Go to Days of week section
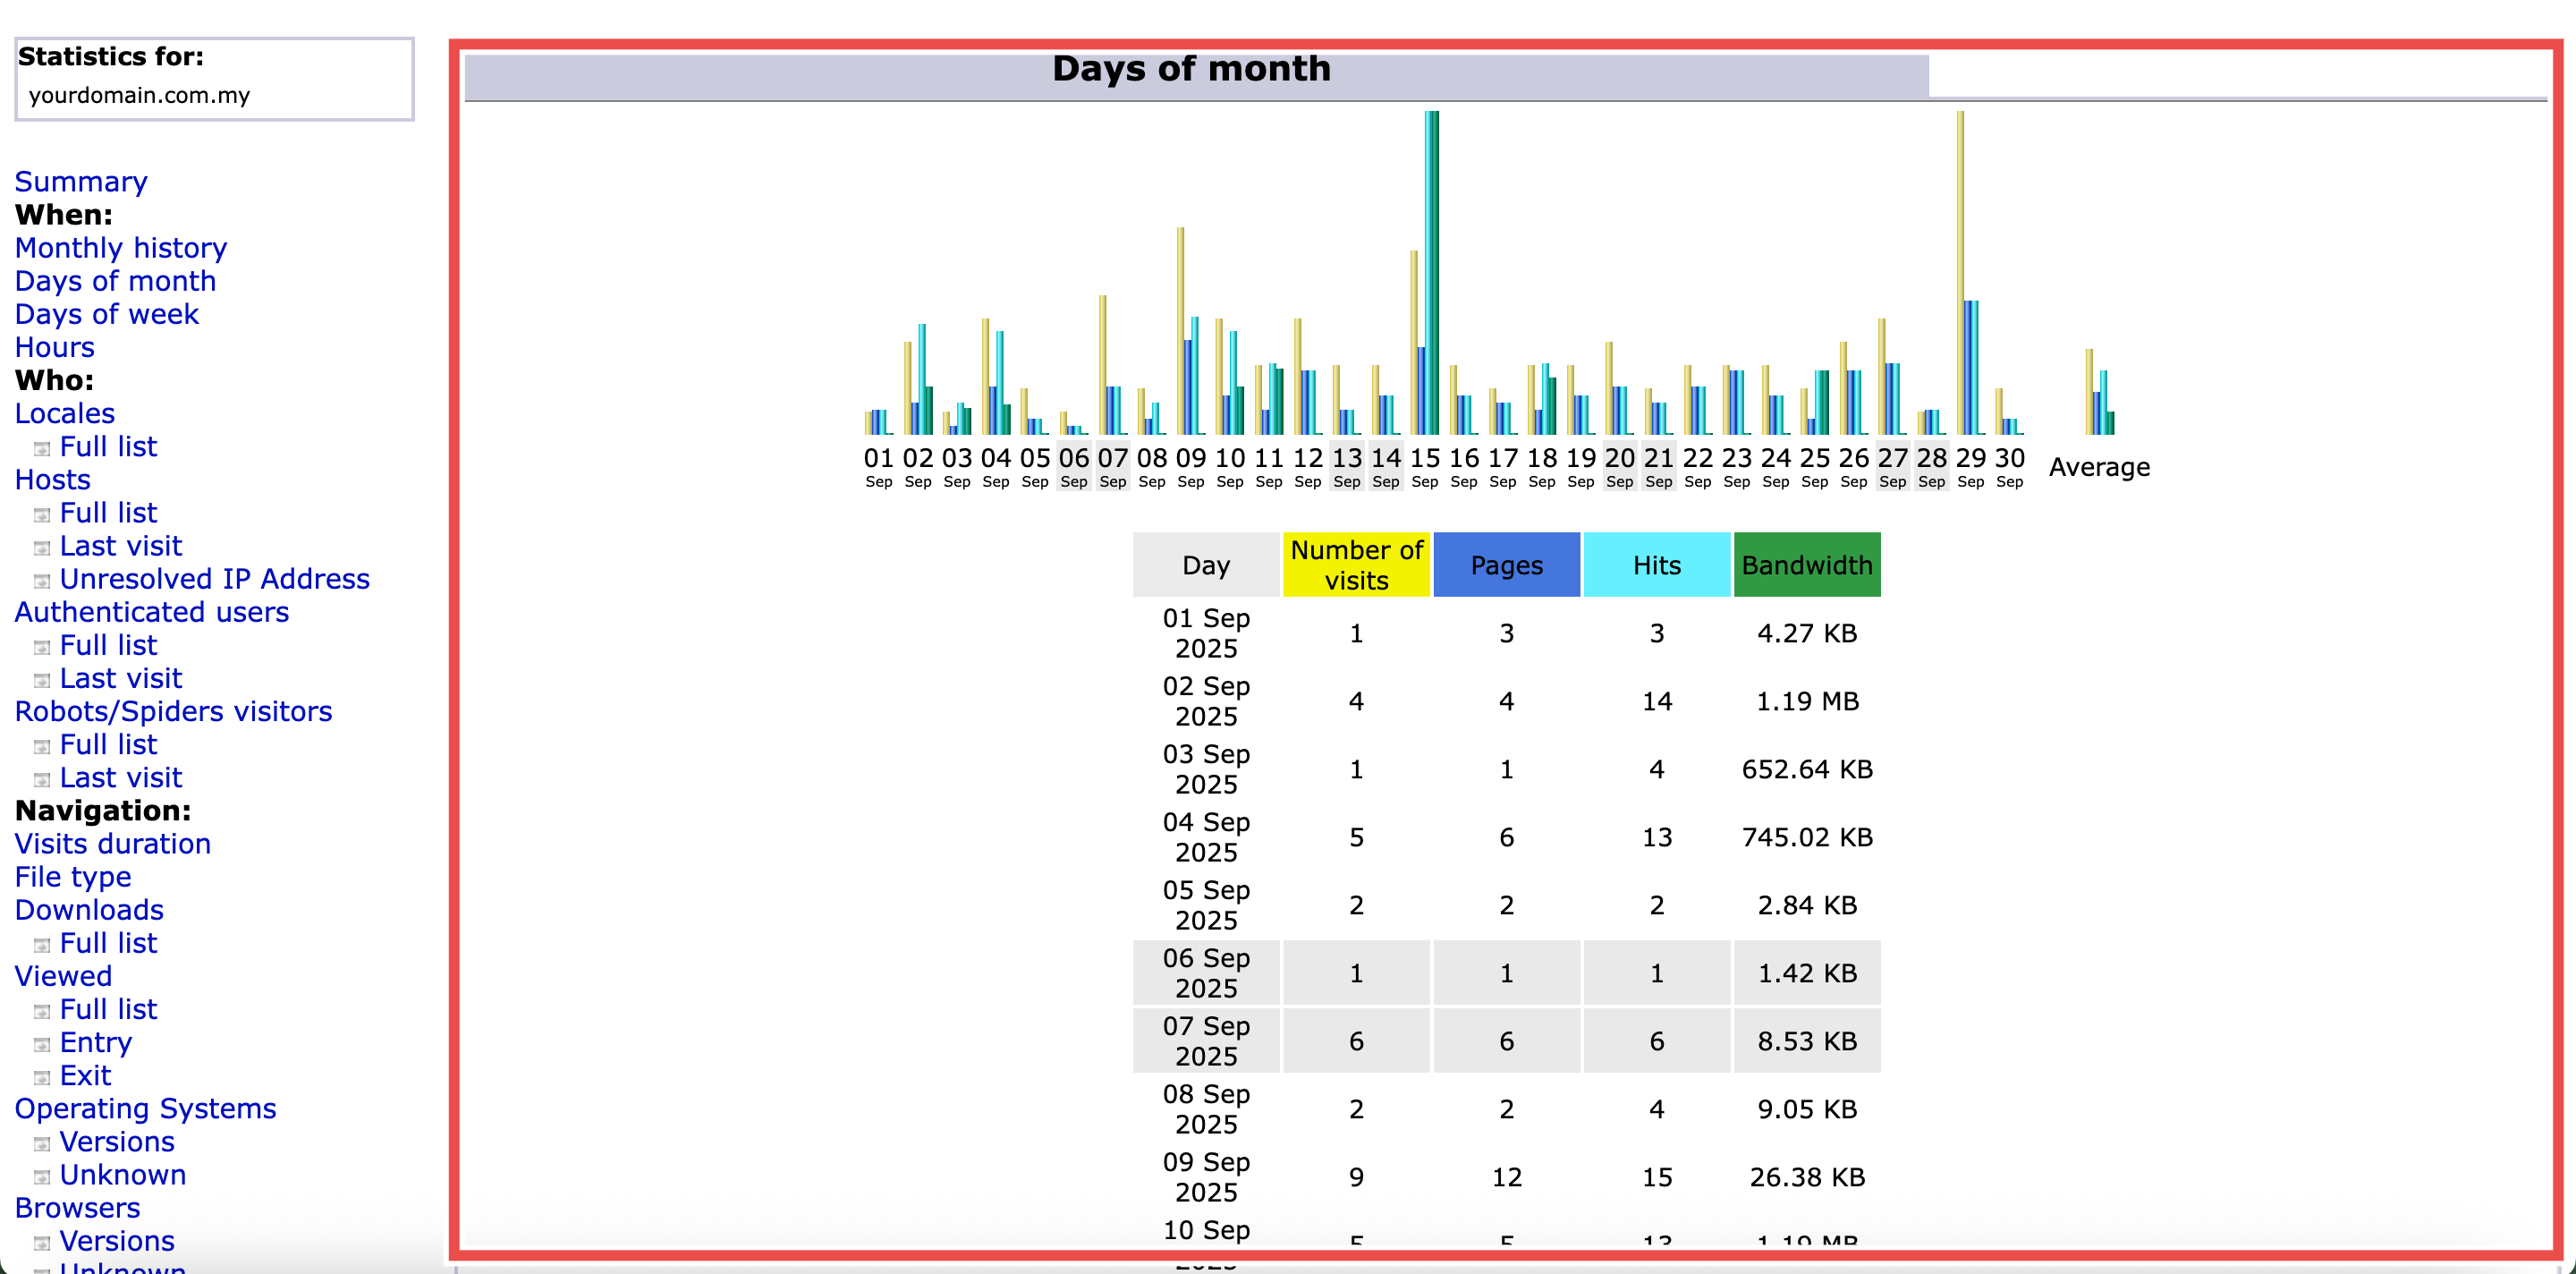The image size is (2576, 1274). coord(106,314)
